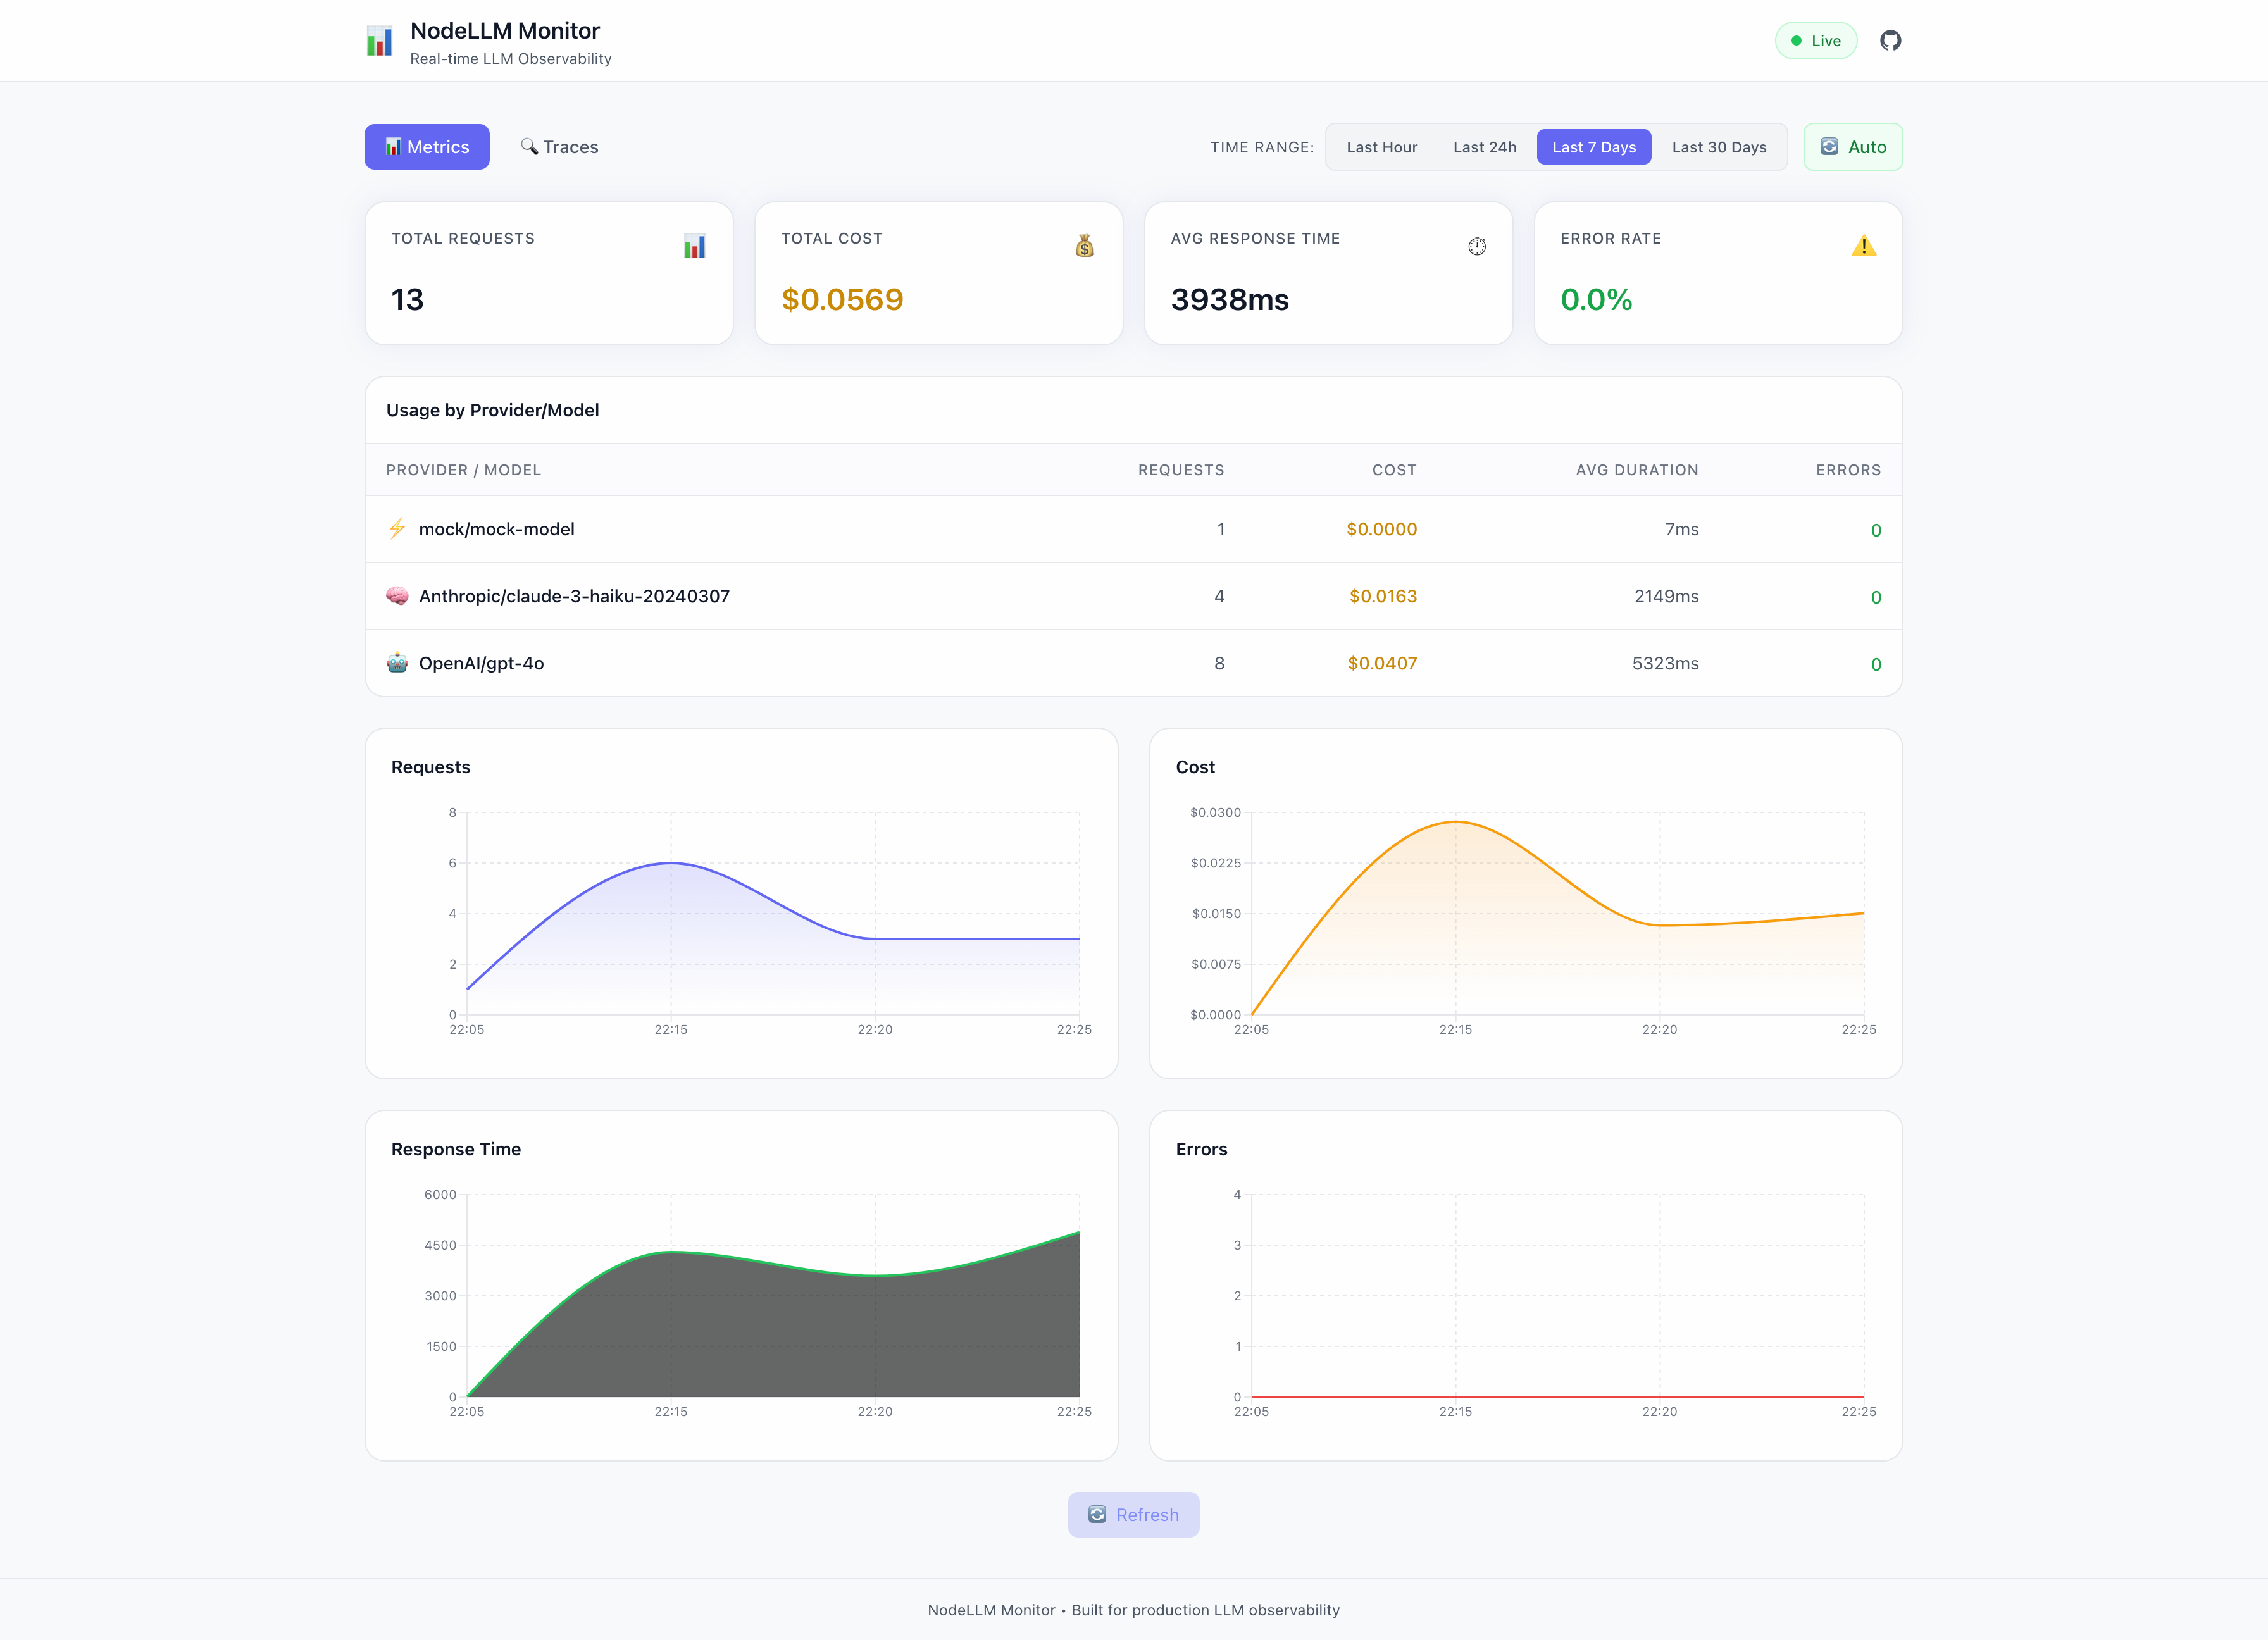The width and height of the screenshot is (2268, 1640).
Task: Switch to the Traces tab
Action: [x=559, y=146]
